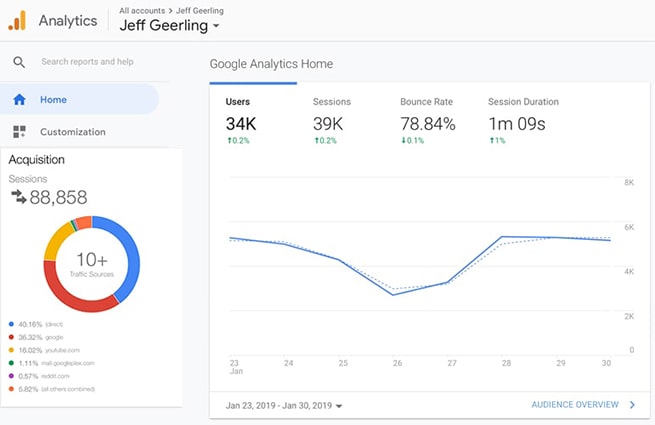Switch to the Sessions metric tab
655x425 pixels.
click(x=331, y=115)
